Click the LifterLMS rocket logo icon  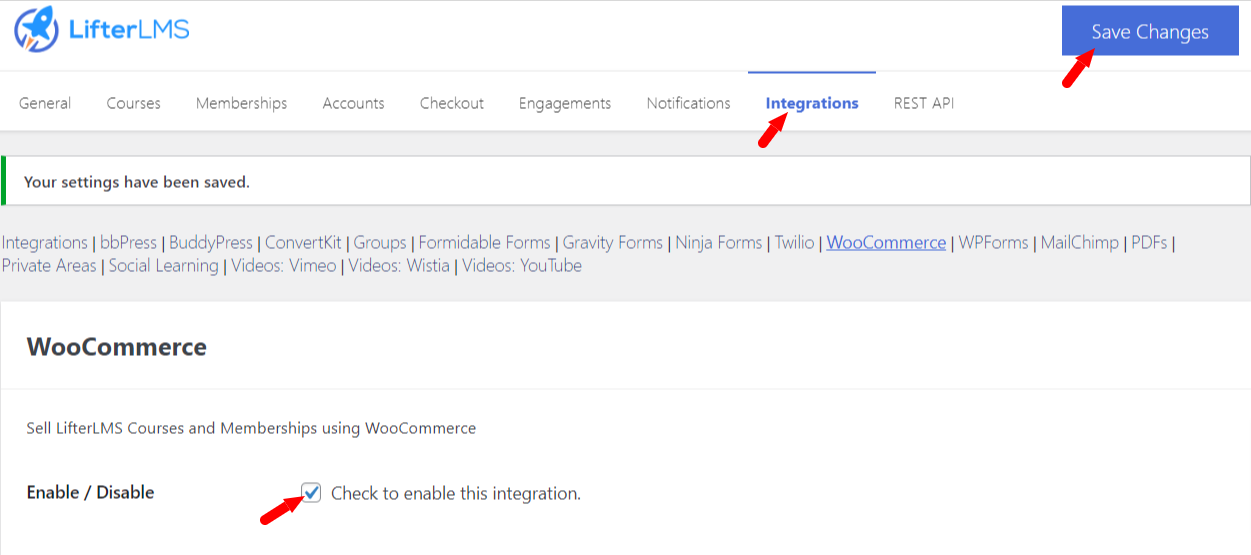[36, 29]
